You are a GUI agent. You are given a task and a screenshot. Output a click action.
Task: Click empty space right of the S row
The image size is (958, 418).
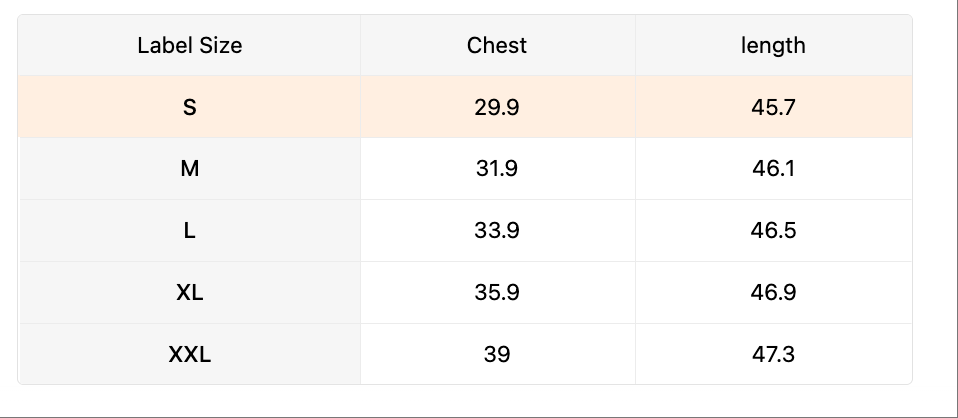coord(934,107)
